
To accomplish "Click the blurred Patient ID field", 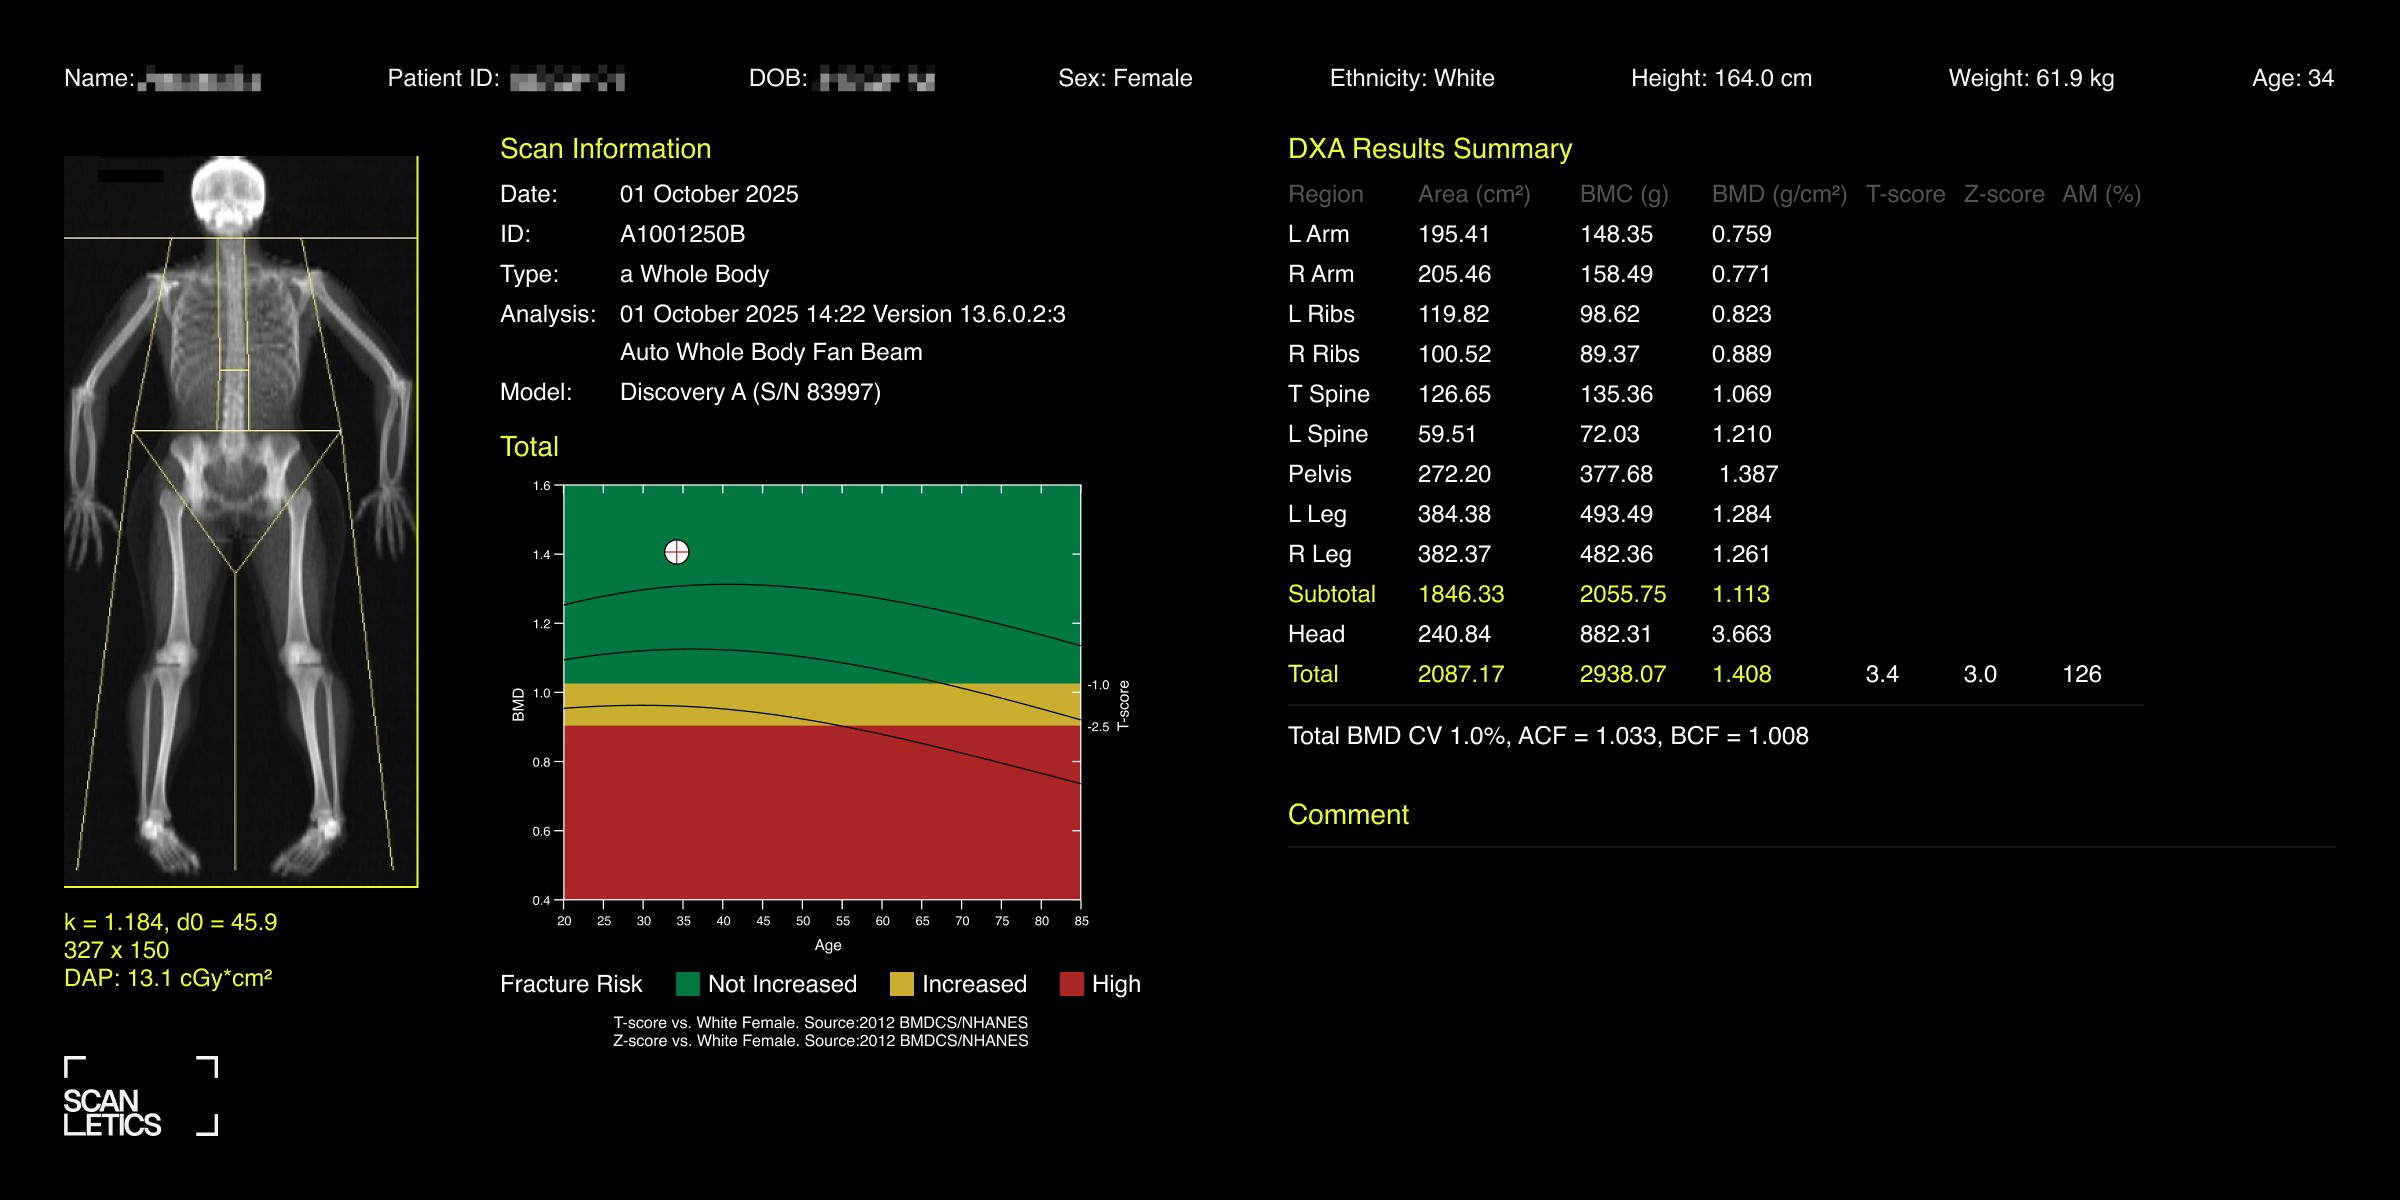I will 567,79.
